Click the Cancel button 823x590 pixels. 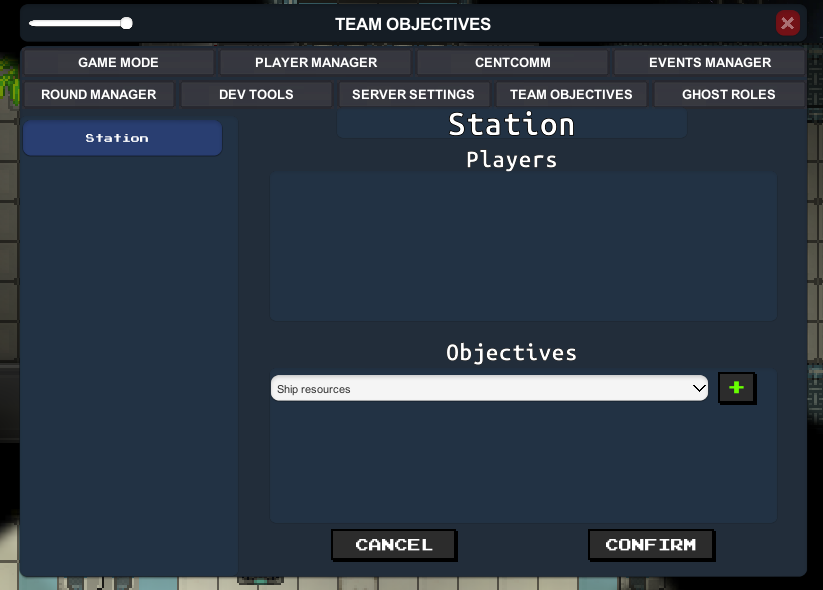(394, 545)
